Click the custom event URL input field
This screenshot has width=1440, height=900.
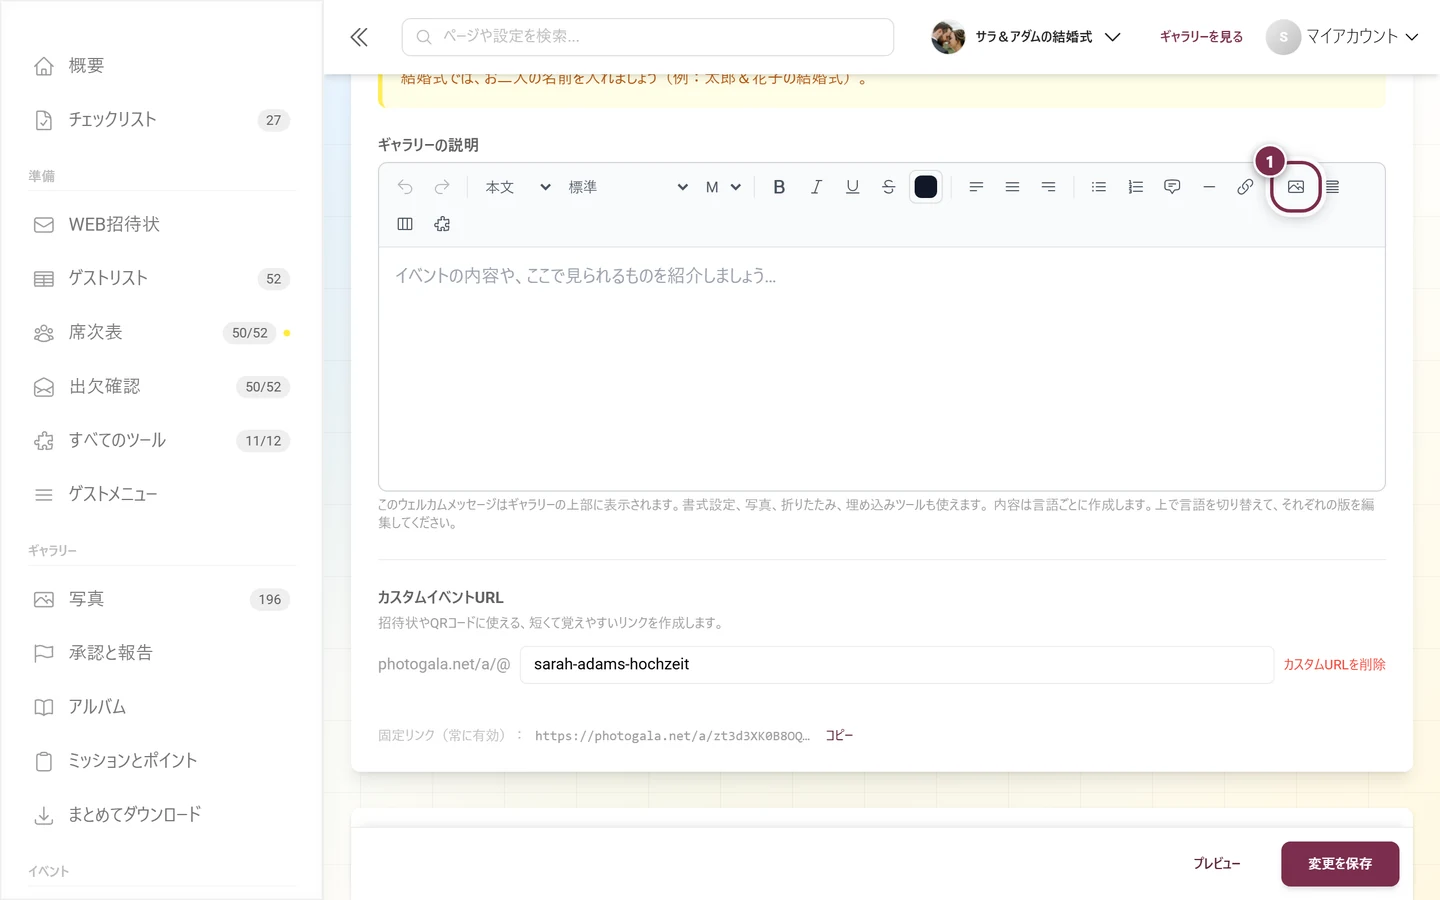pyautogui.click(x=897, y=665)
